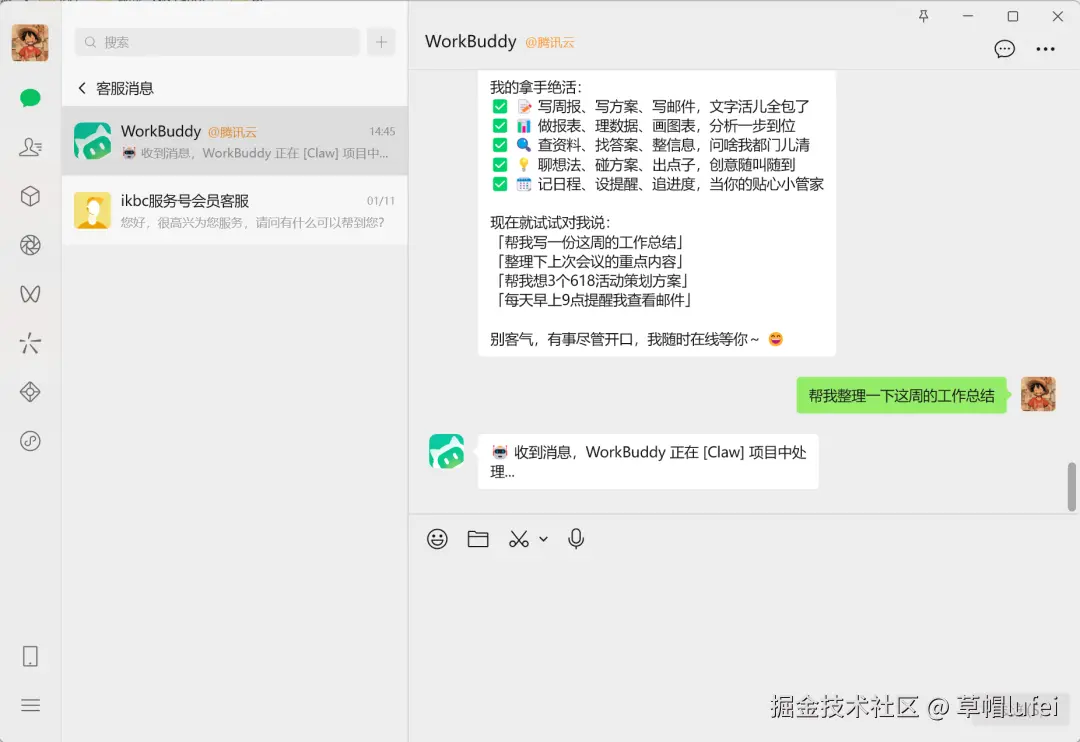Screen dimensions: 1080x742
Task: Open the three-dot more options menu
Action: click(x=1045, y=49)
